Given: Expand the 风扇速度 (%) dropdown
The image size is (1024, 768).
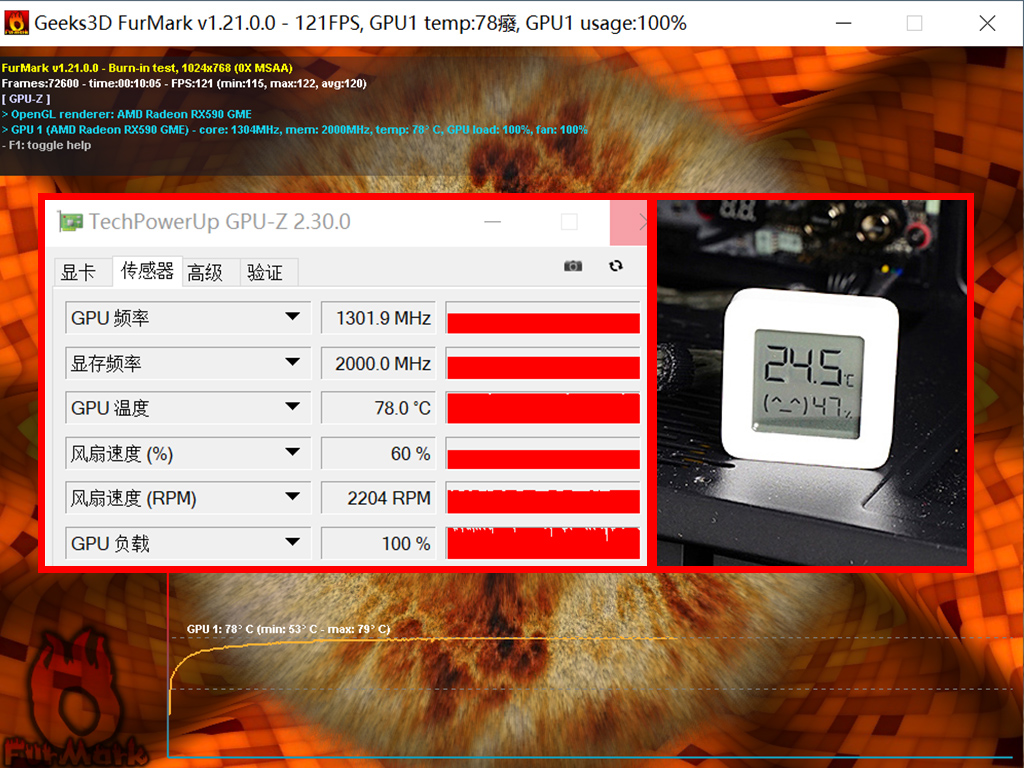Looking at the screenshot, I should point(294,452).
